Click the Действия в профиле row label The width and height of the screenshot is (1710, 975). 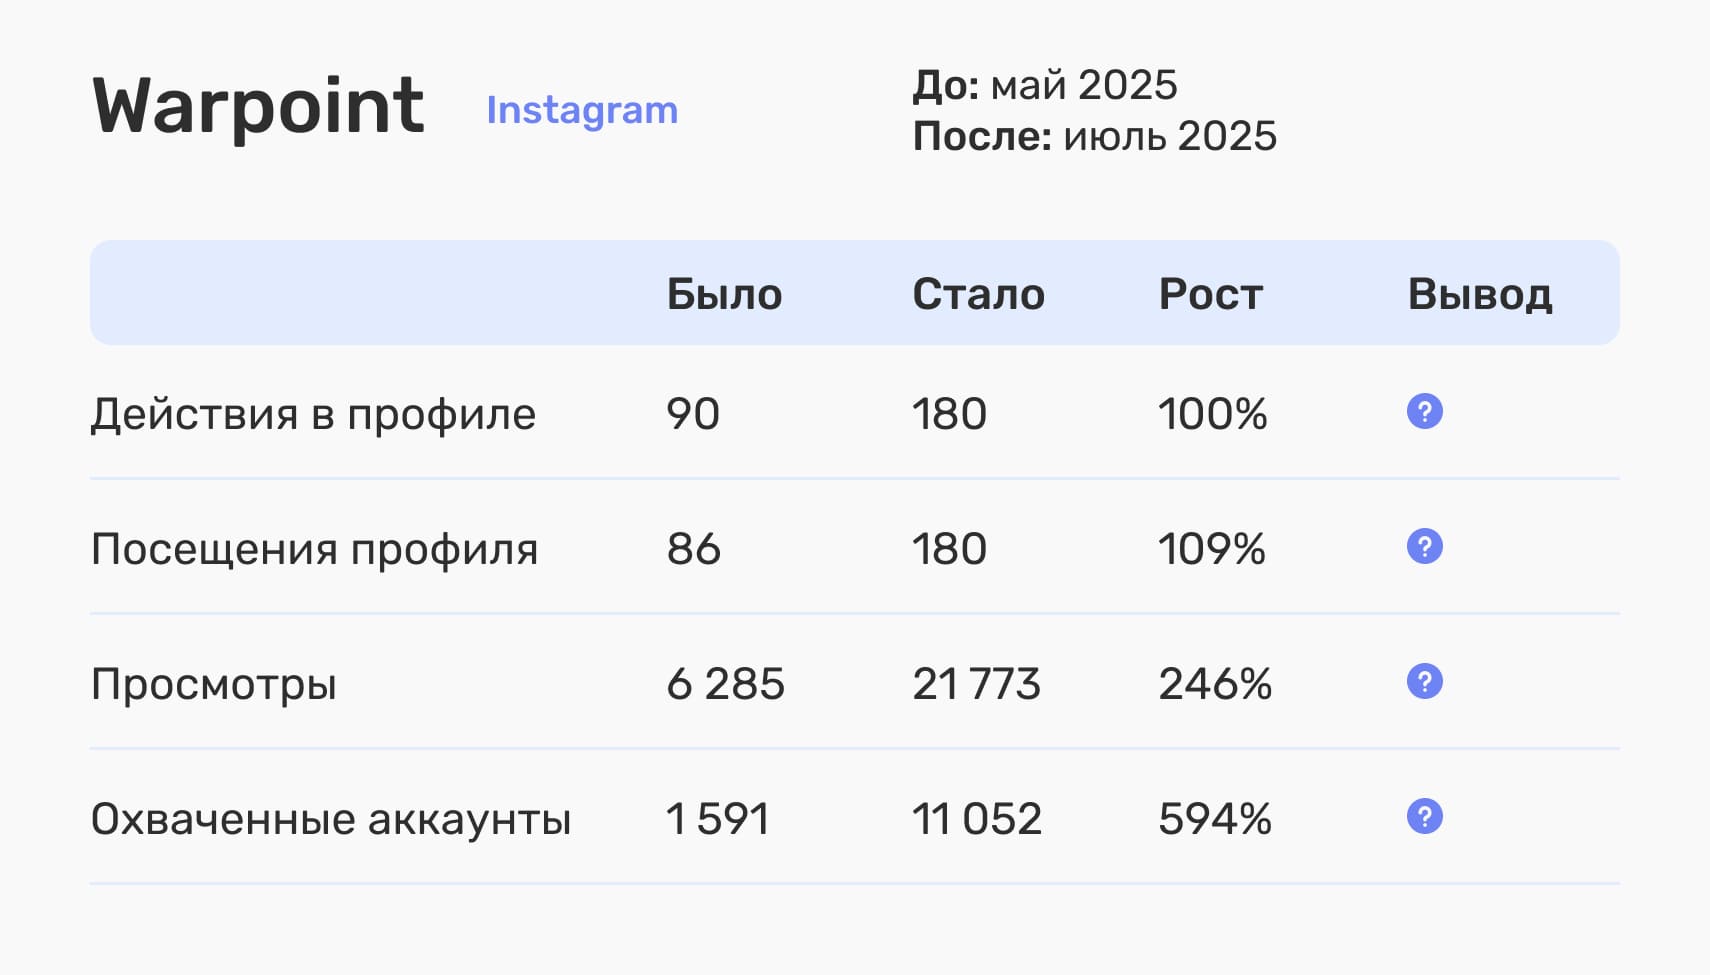[313, 414]
